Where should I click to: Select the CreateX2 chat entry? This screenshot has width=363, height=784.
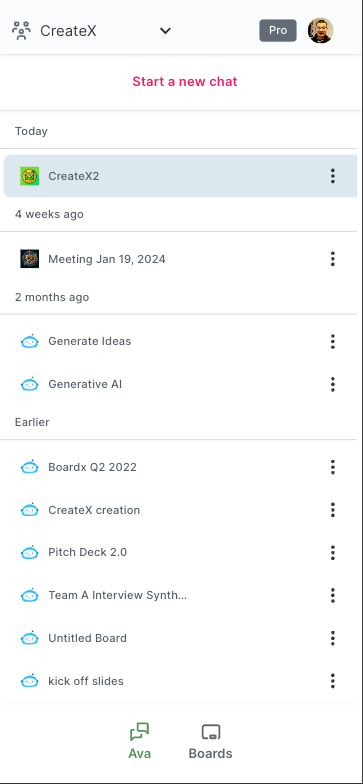pyautogui.click(x=180, y=176)
